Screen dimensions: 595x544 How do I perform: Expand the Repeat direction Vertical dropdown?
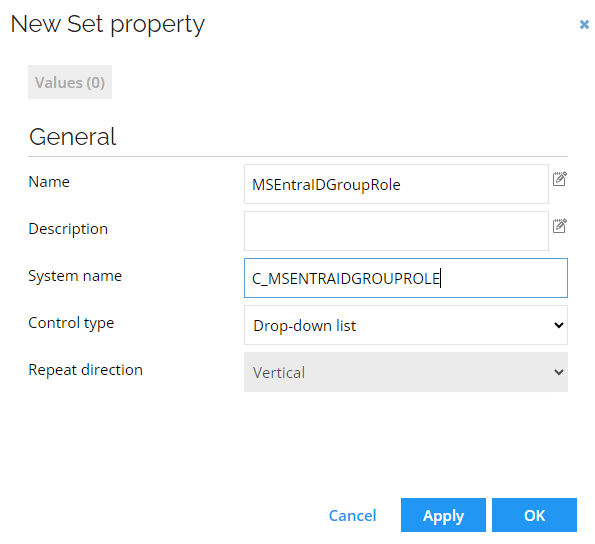tap(406, 372)
